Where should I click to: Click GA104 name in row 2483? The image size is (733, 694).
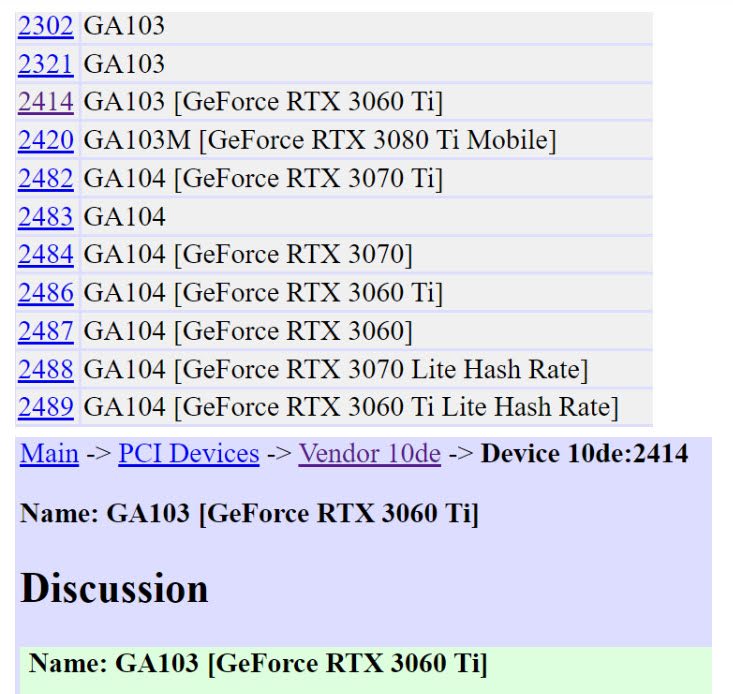pyautogui.click(x=124, y=217)
